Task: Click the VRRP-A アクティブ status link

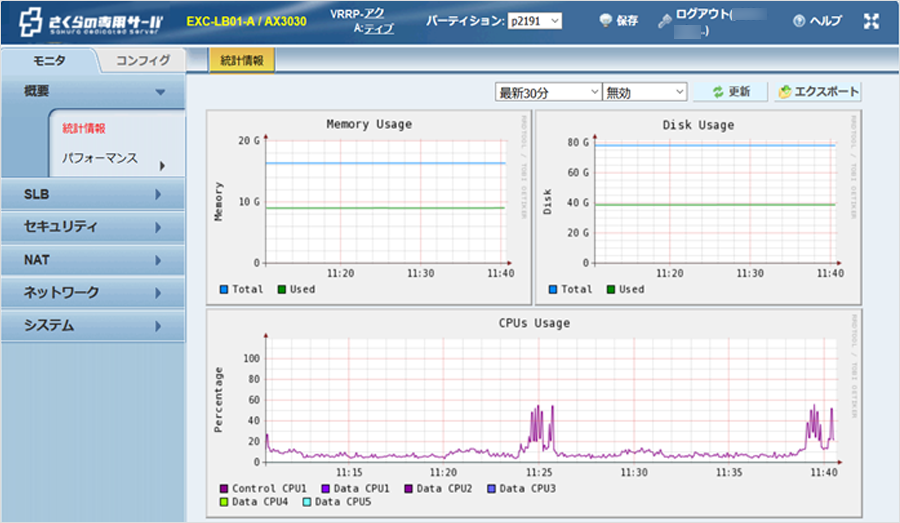Action: (376, 21)
